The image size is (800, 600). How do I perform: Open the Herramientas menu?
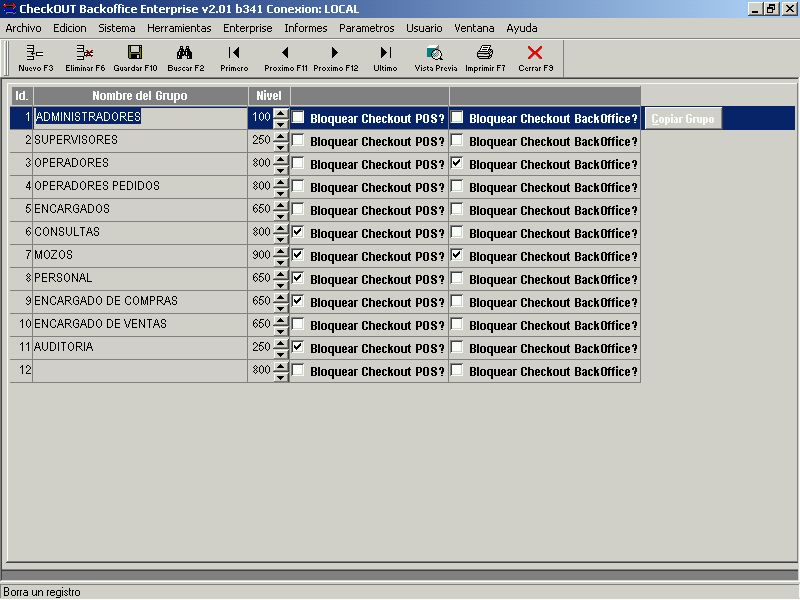click(x=179, y=28)
